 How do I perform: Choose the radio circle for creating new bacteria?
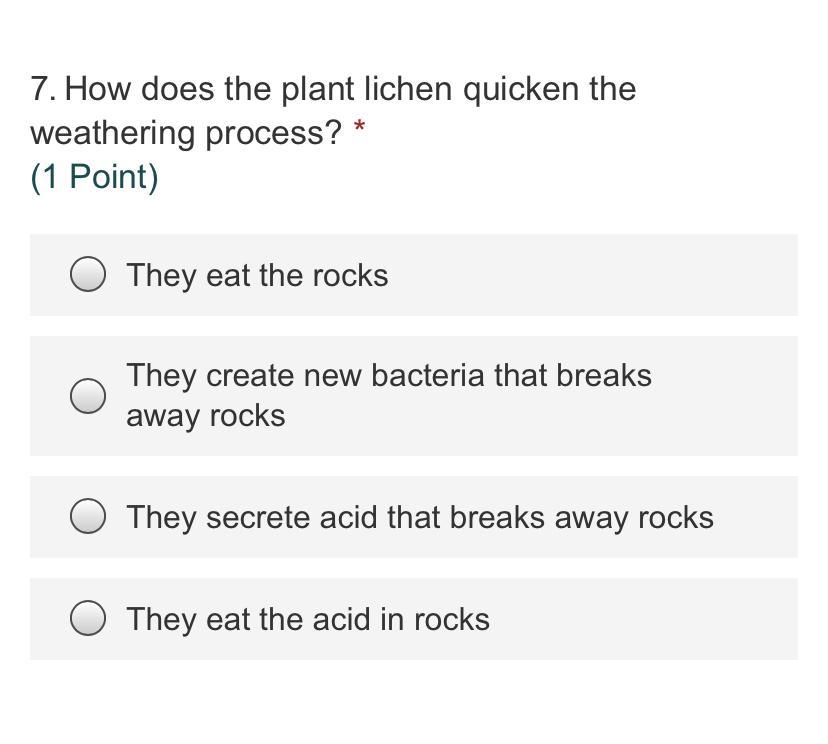coord(88,396)
